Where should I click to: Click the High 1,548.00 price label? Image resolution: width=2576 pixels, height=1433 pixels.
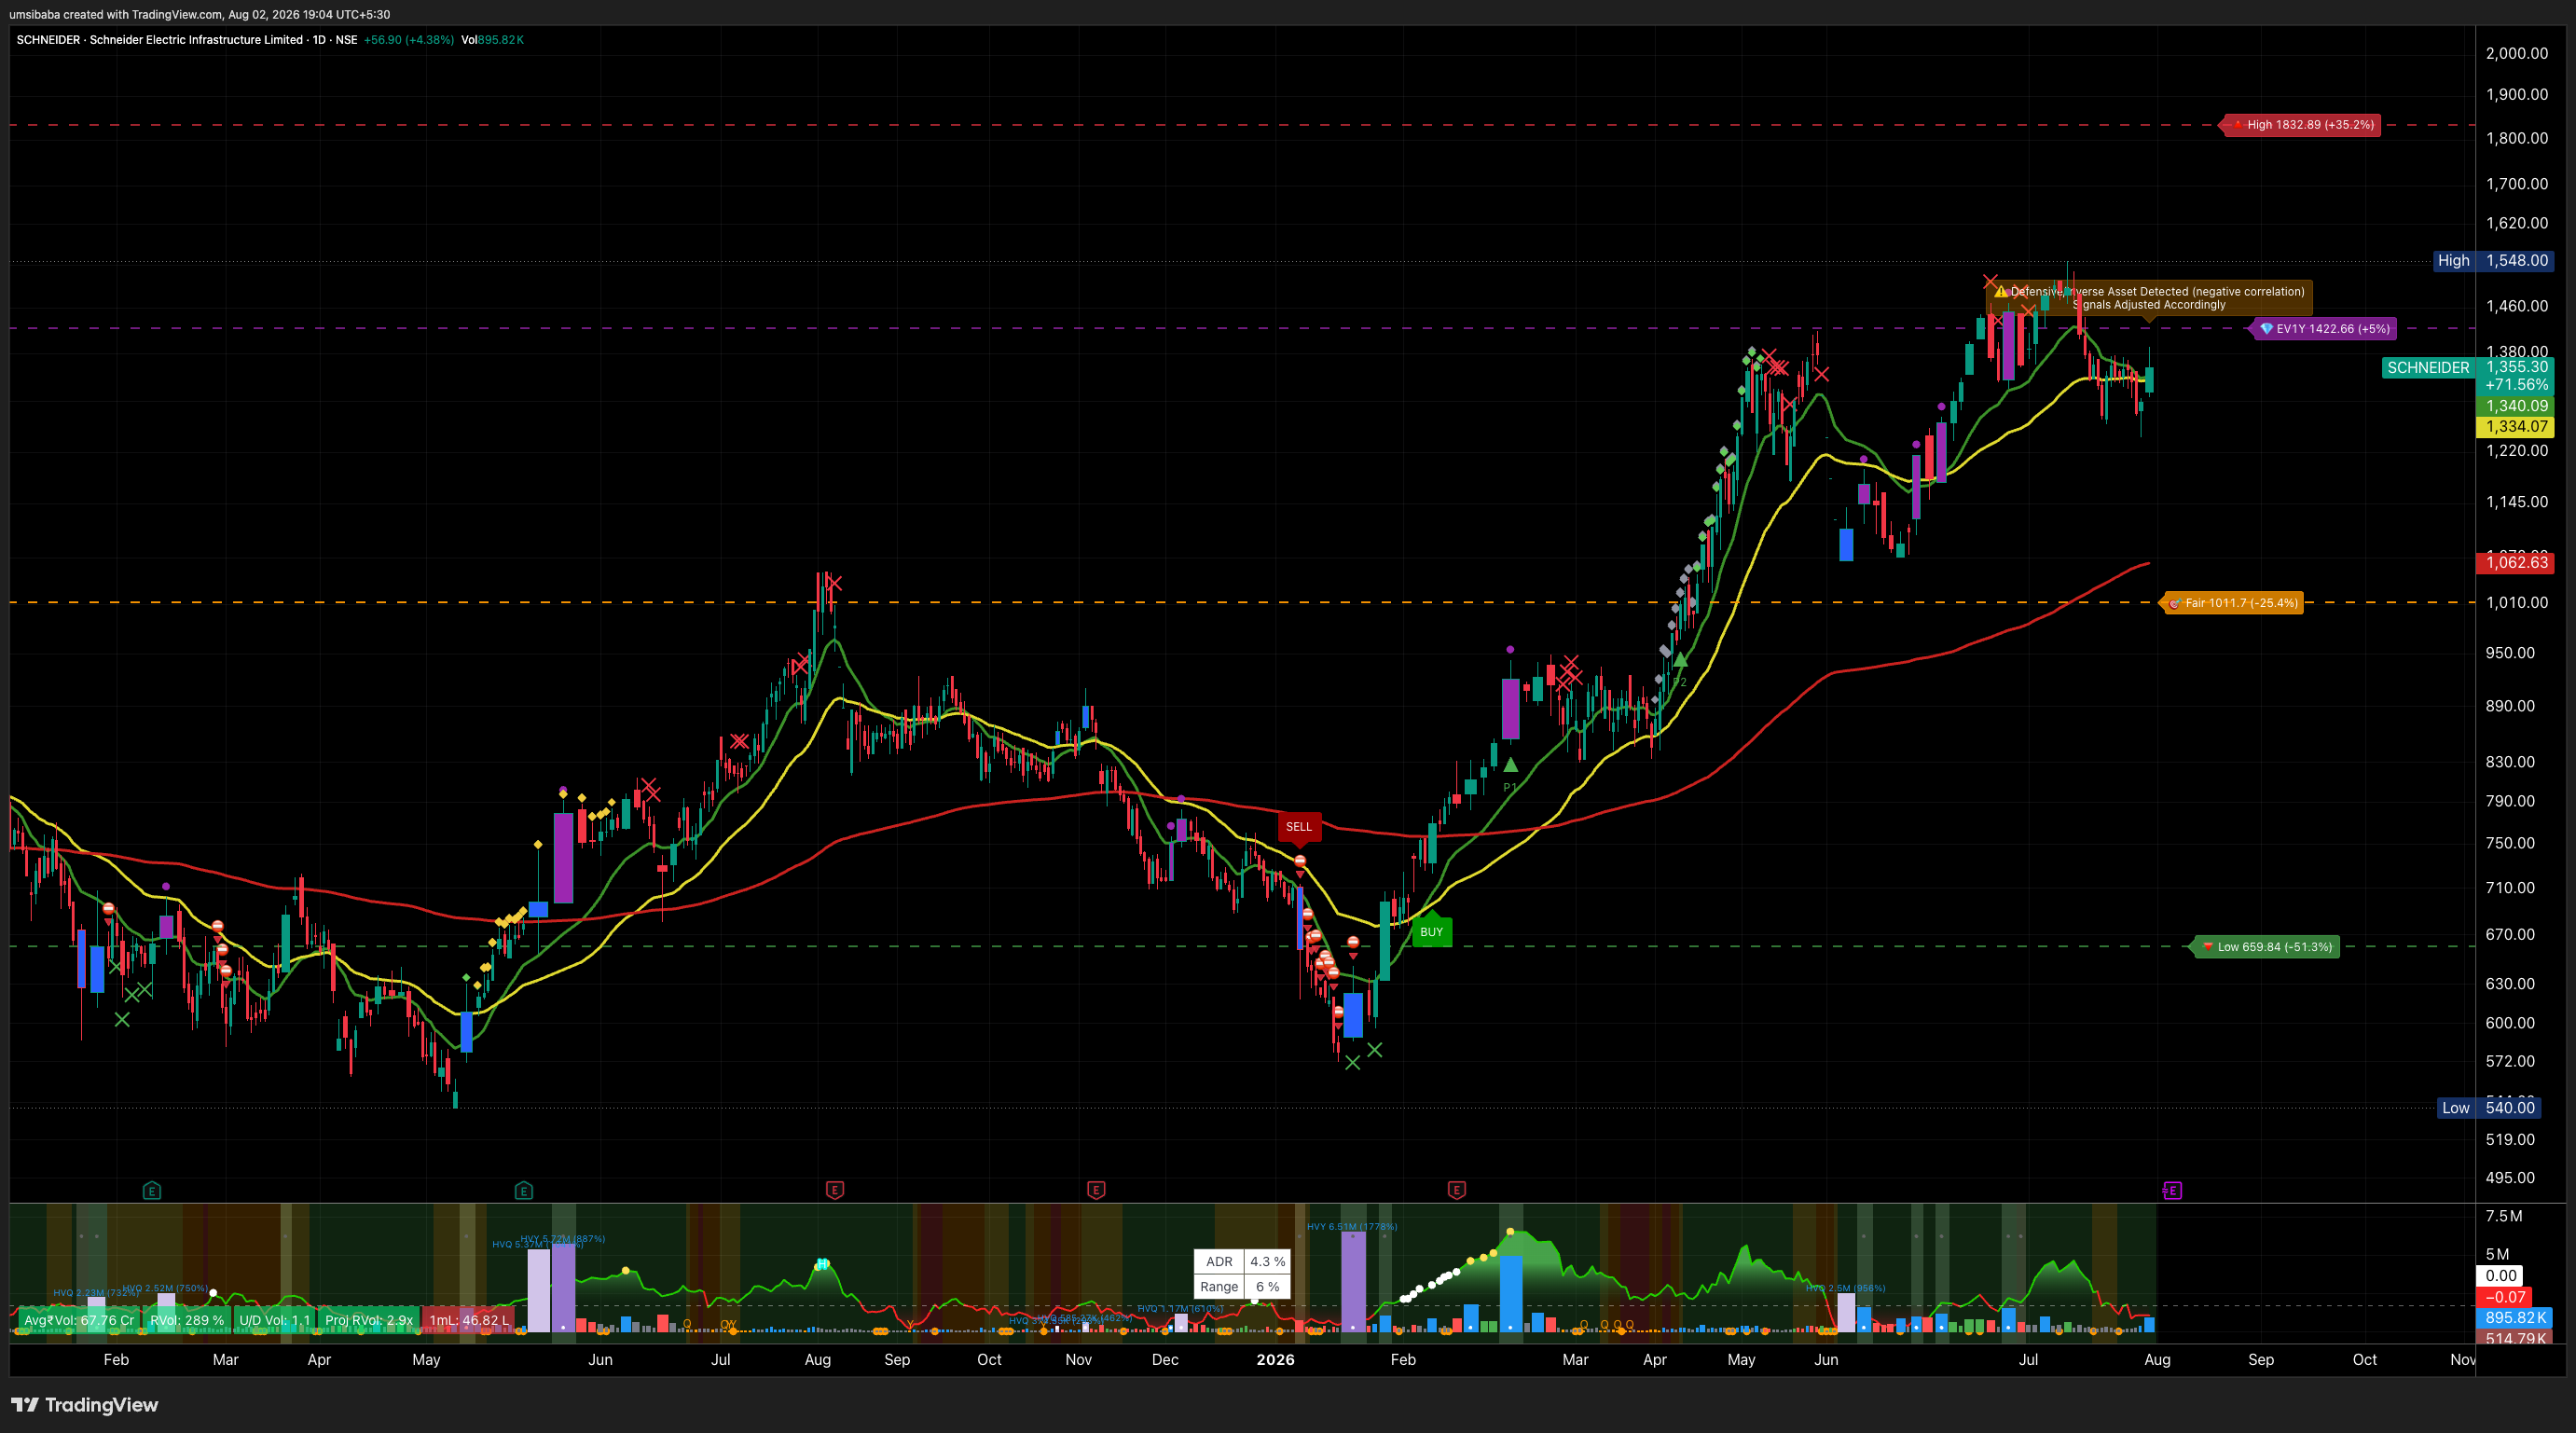pos(2494,261)
